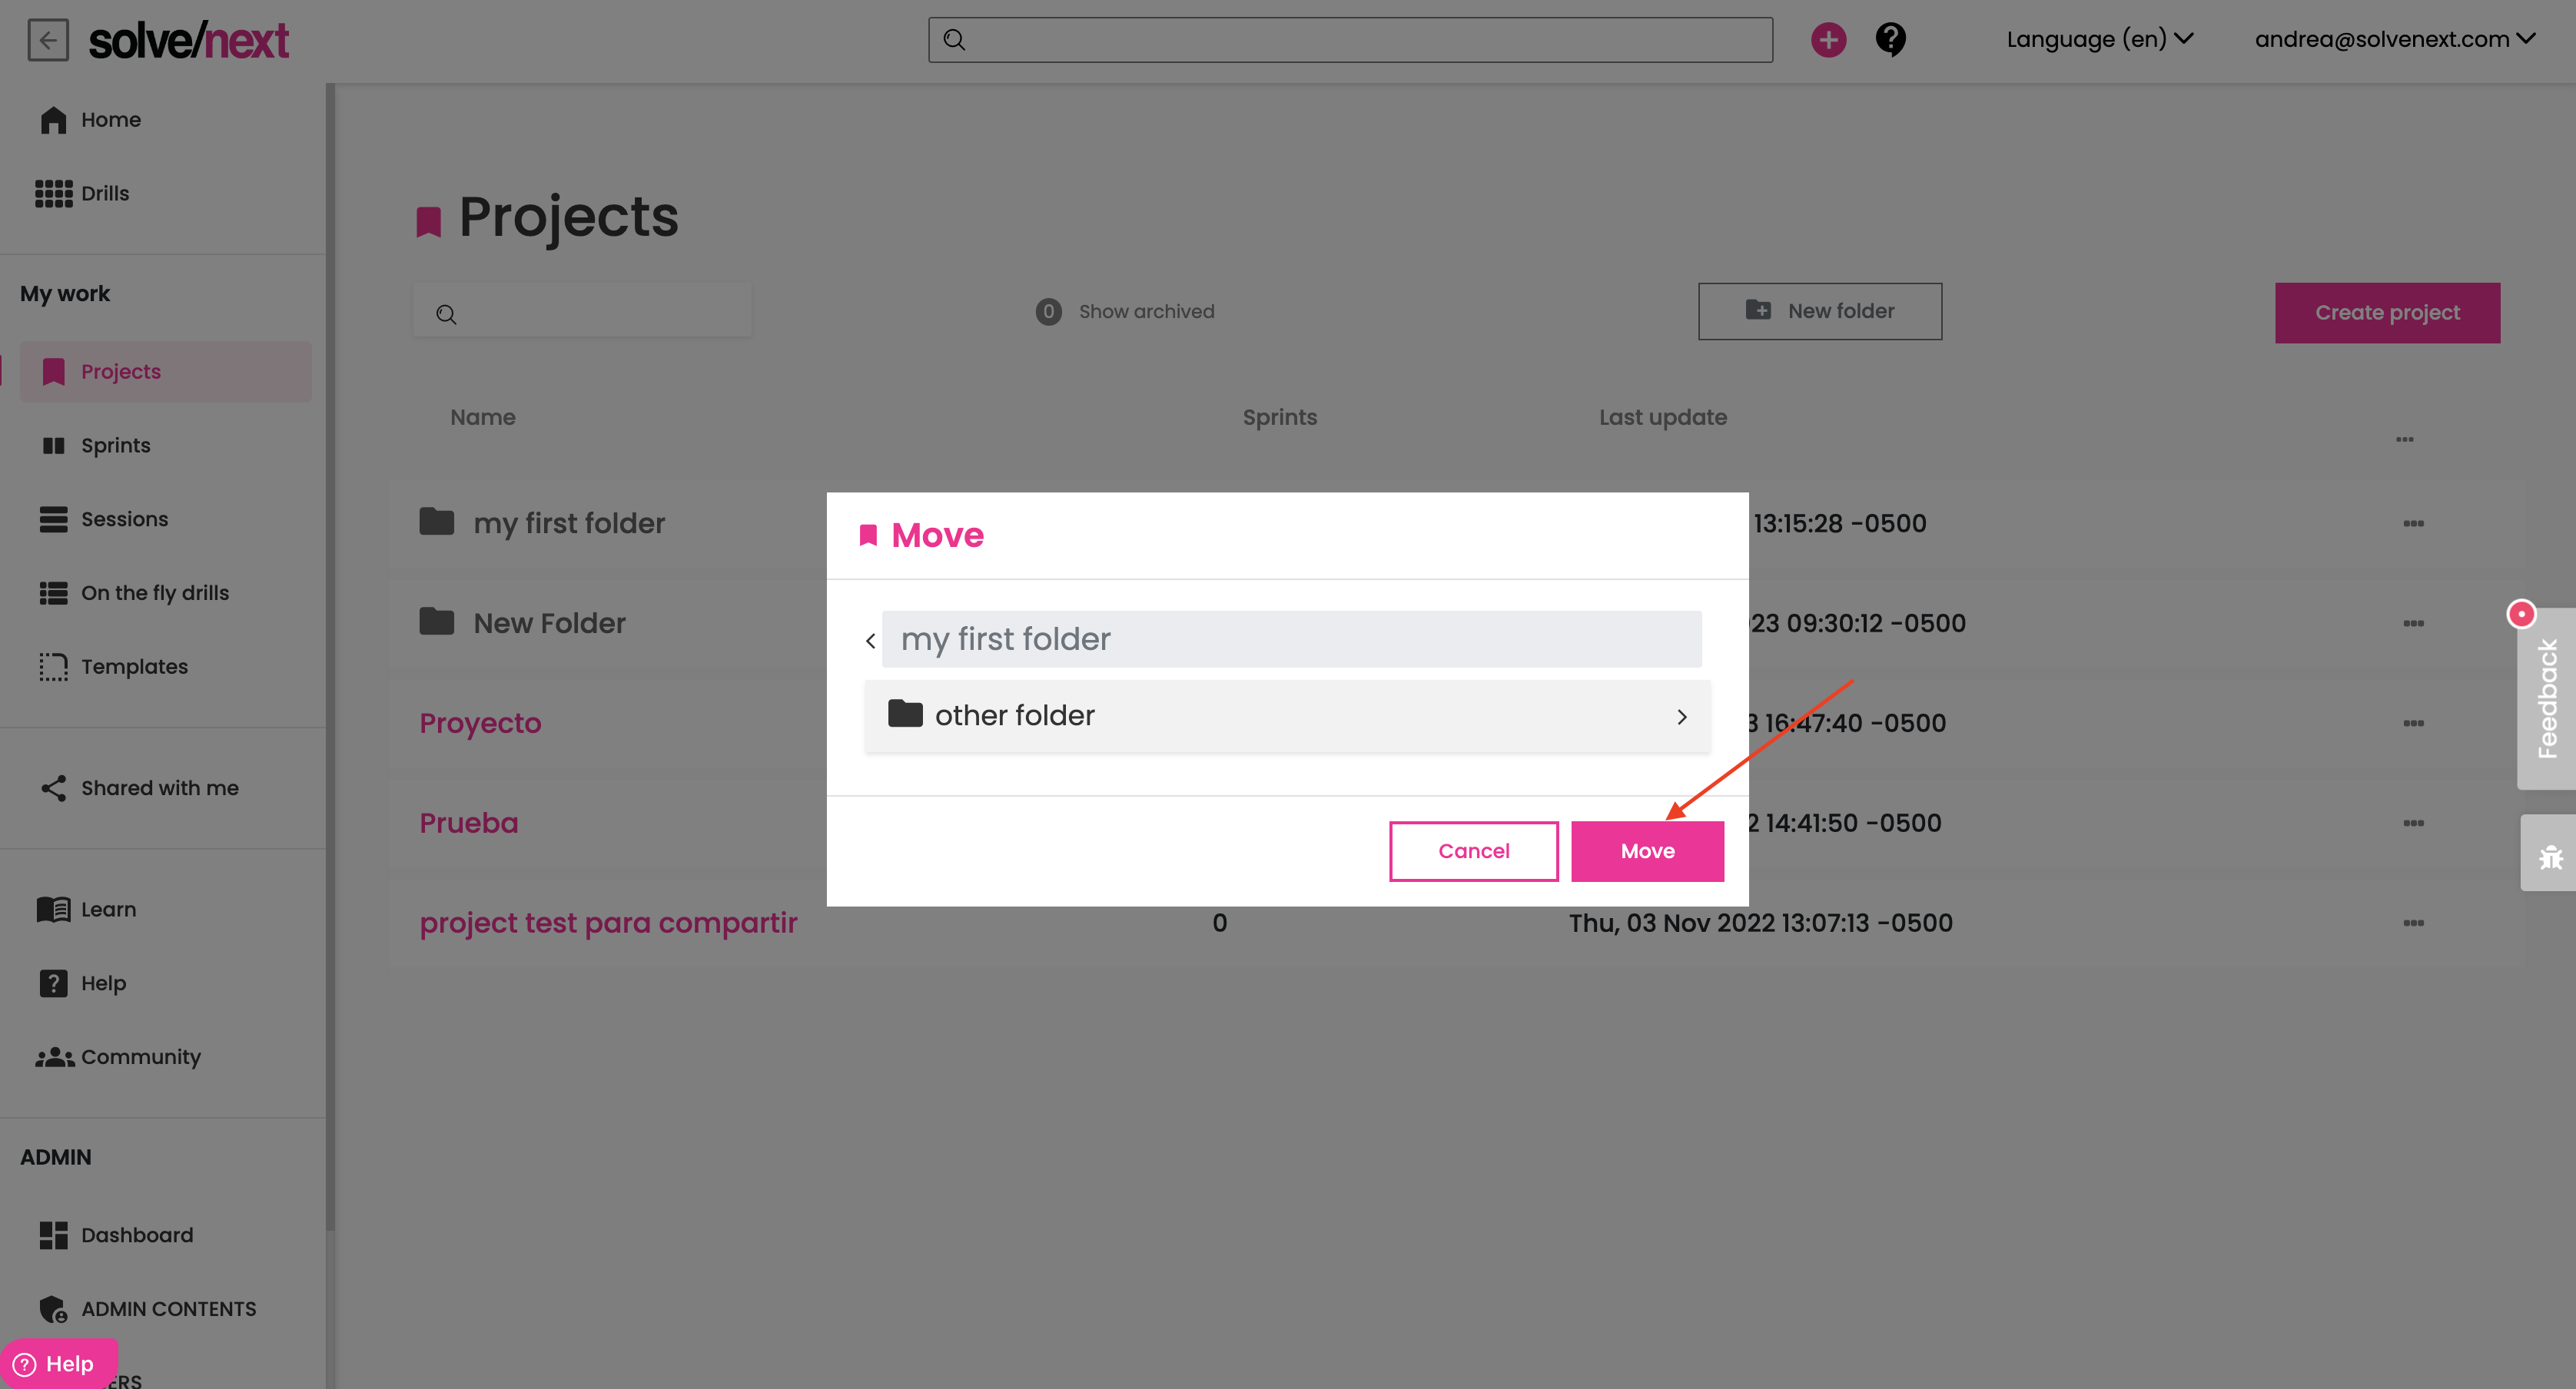Open the Language (en) dropdown
The image size is (2576, 1389).
(2099, 39)
